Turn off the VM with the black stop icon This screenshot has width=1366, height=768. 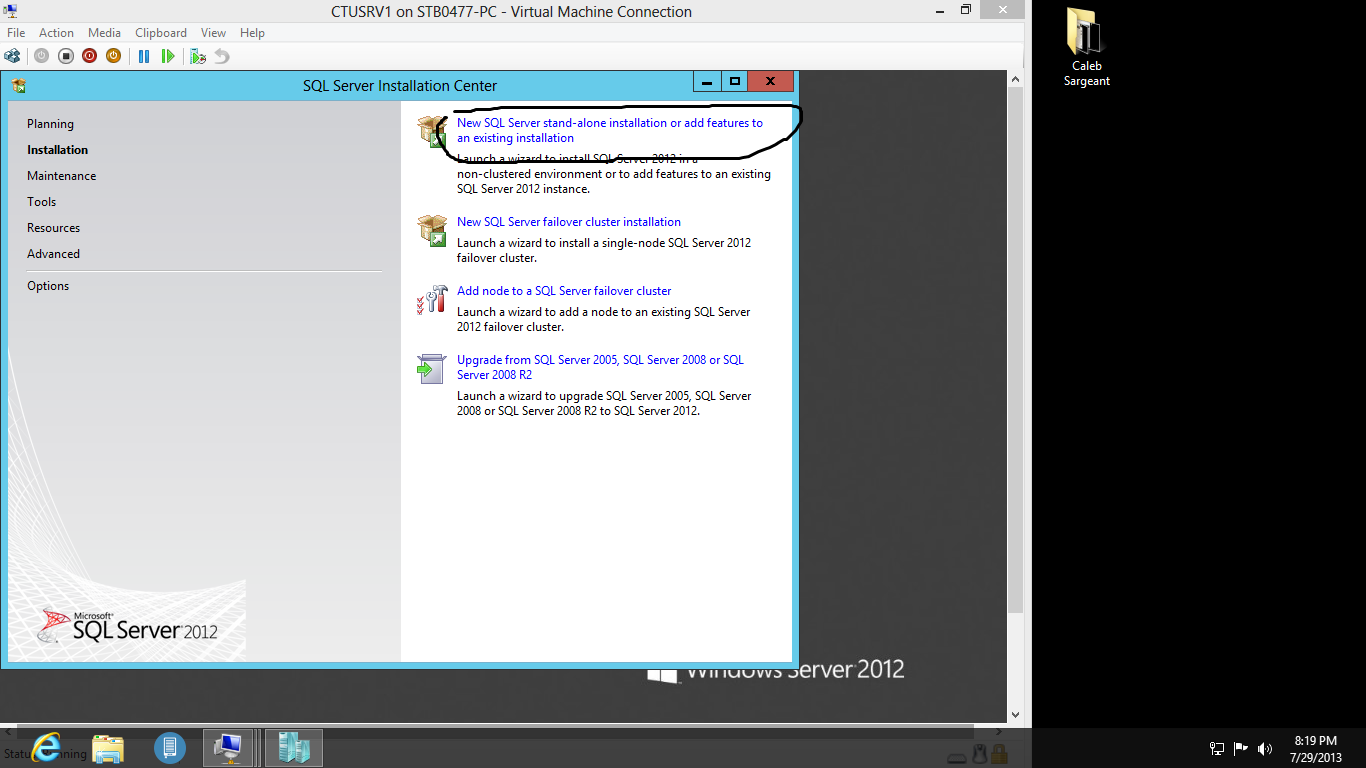click(x=65, y=56)
